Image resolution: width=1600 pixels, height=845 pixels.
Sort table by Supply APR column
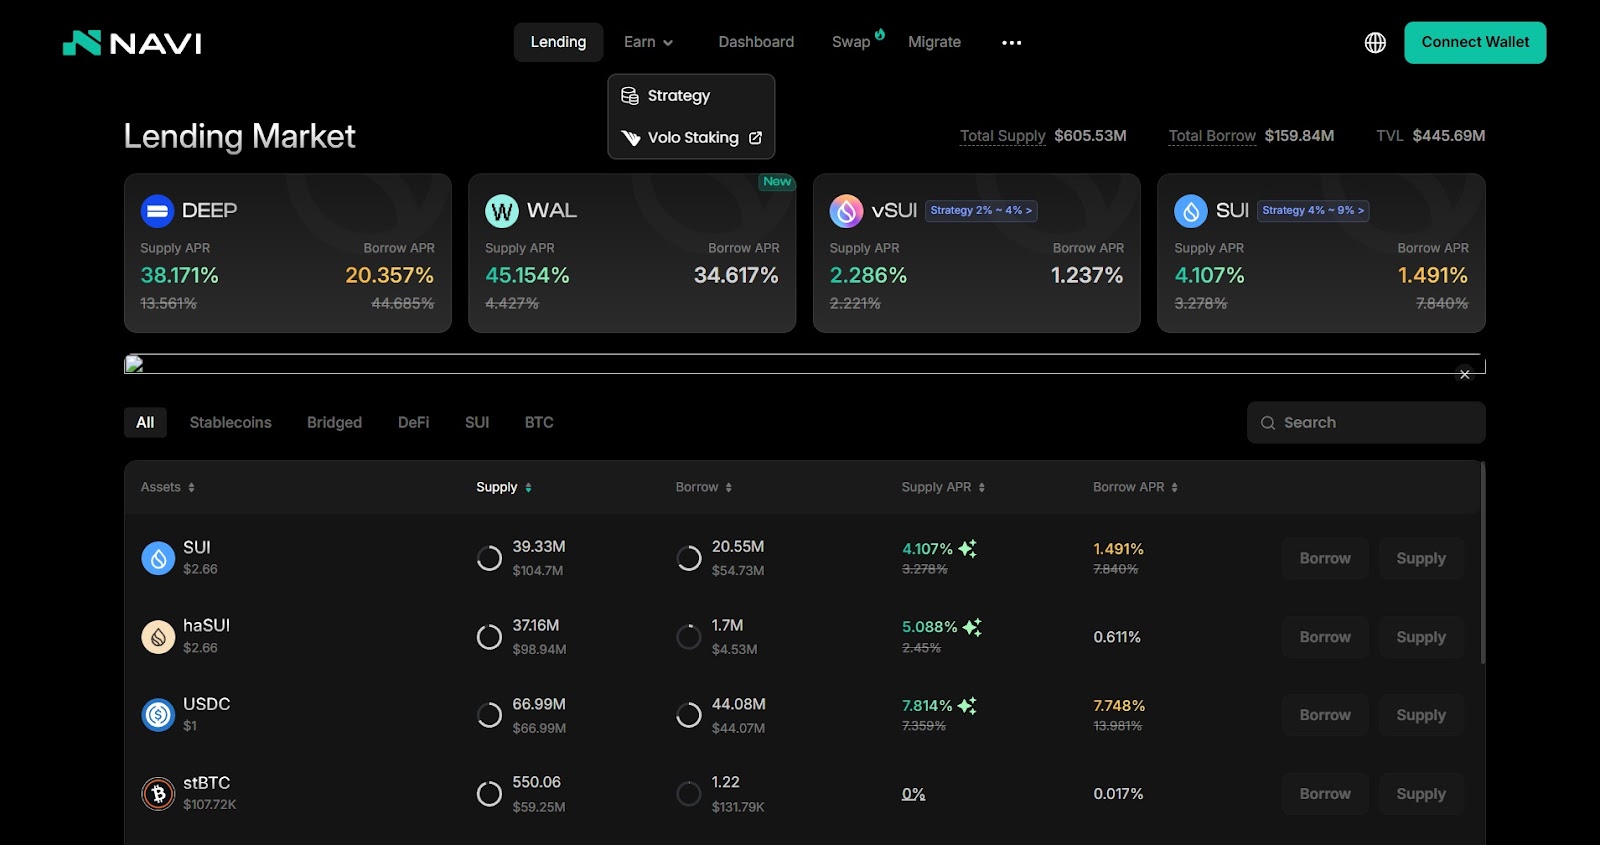(943, 487)
